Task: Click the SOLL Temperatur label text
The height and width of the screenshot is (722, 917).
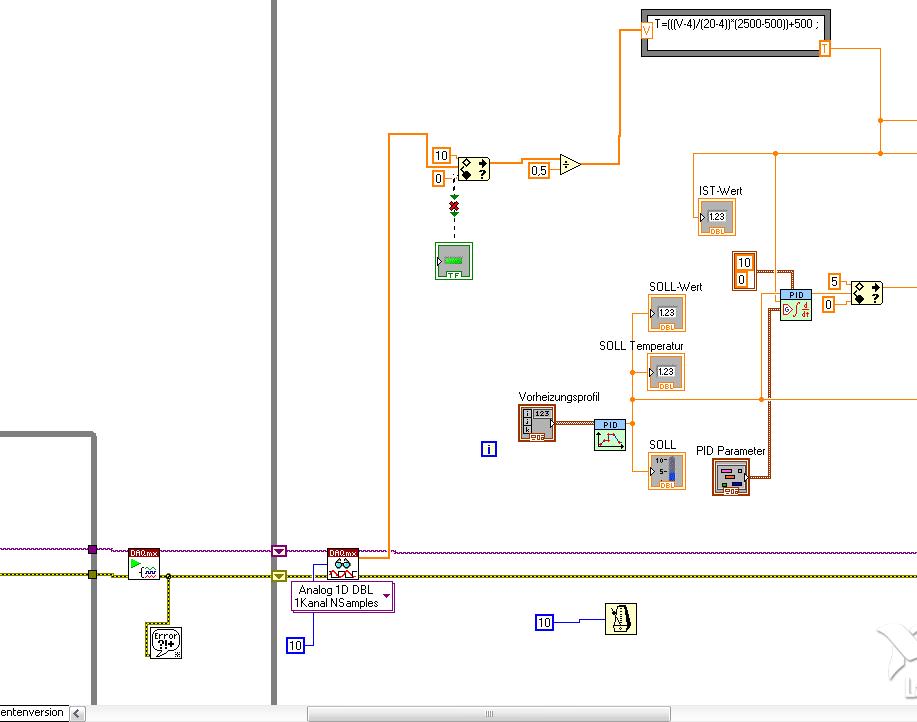Action: click(x=641, y=346)
